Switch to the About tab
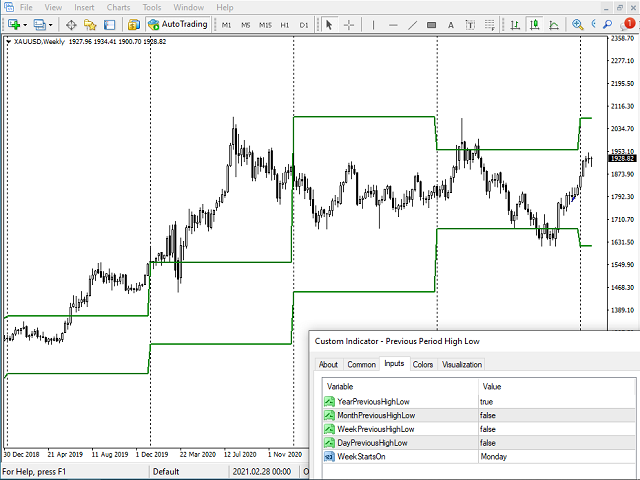This screenshot has height=480, width=640. (x=328, y=364)
